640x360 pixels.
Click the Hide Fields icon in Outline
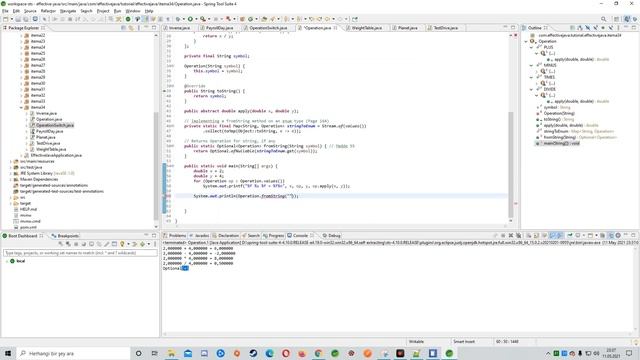[x=587, y=28]
